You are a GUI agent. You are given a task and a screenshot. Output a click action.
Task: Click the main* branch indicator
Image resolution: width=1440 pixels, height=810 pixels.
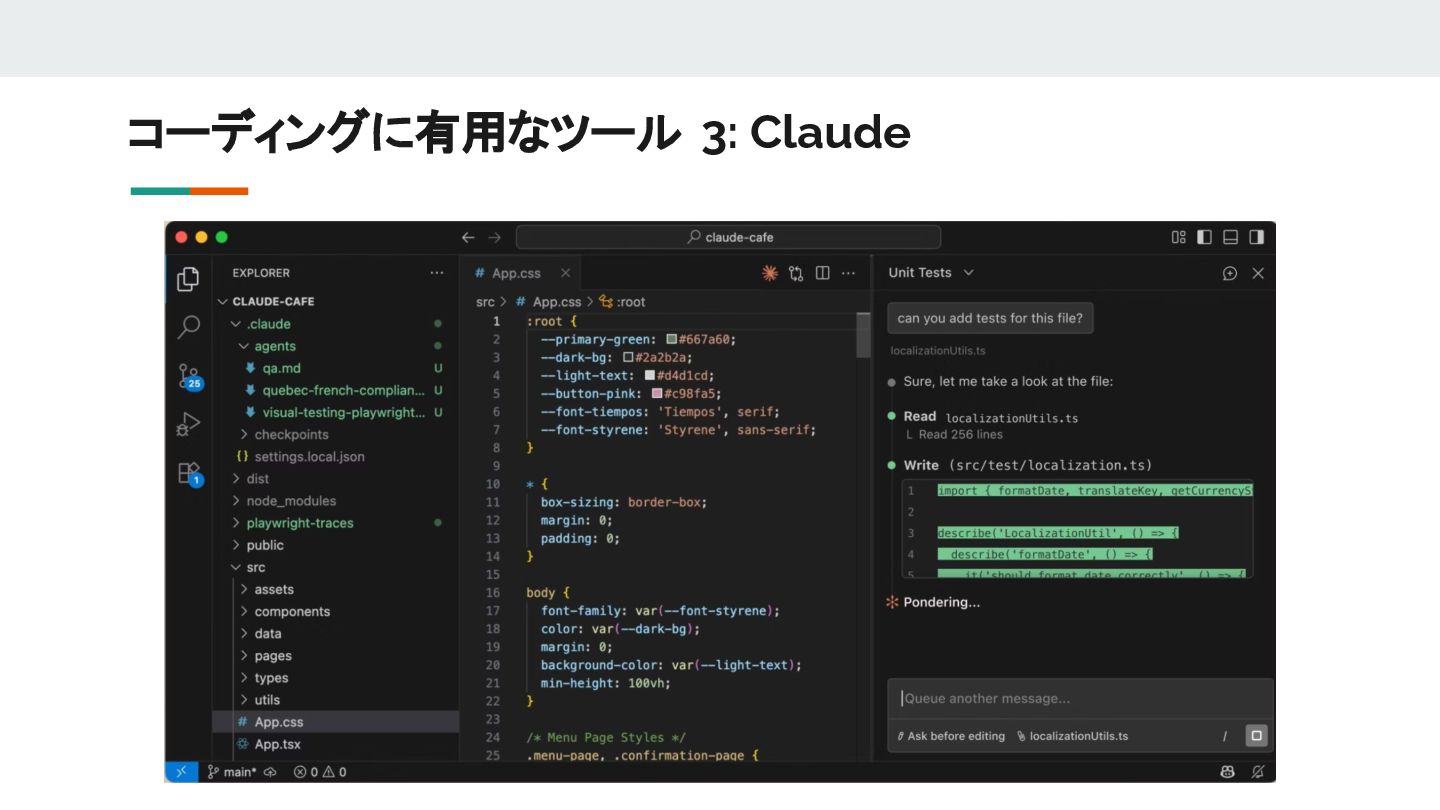[231, 772]
